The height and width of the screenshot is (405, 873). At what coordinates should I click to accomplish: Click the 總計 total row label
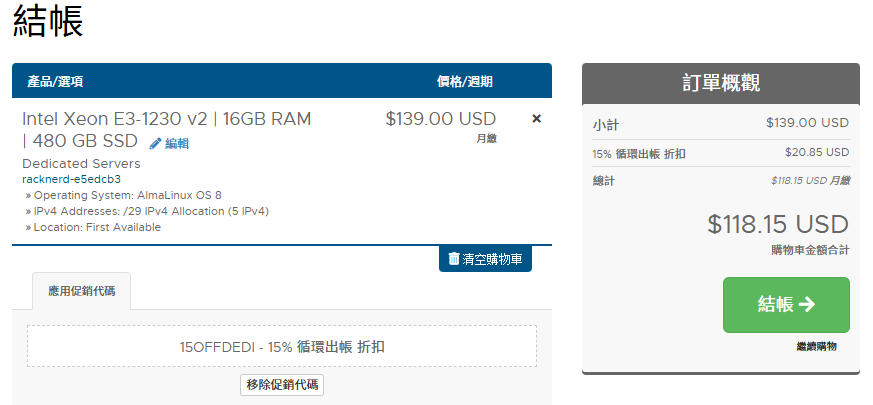pos(605,181)
